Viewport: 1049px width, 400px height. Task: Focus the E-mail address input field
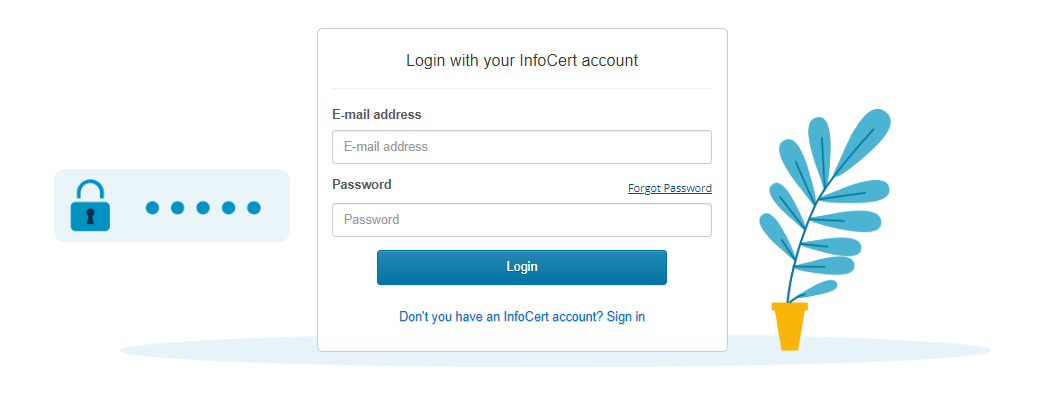pos(522,147)
